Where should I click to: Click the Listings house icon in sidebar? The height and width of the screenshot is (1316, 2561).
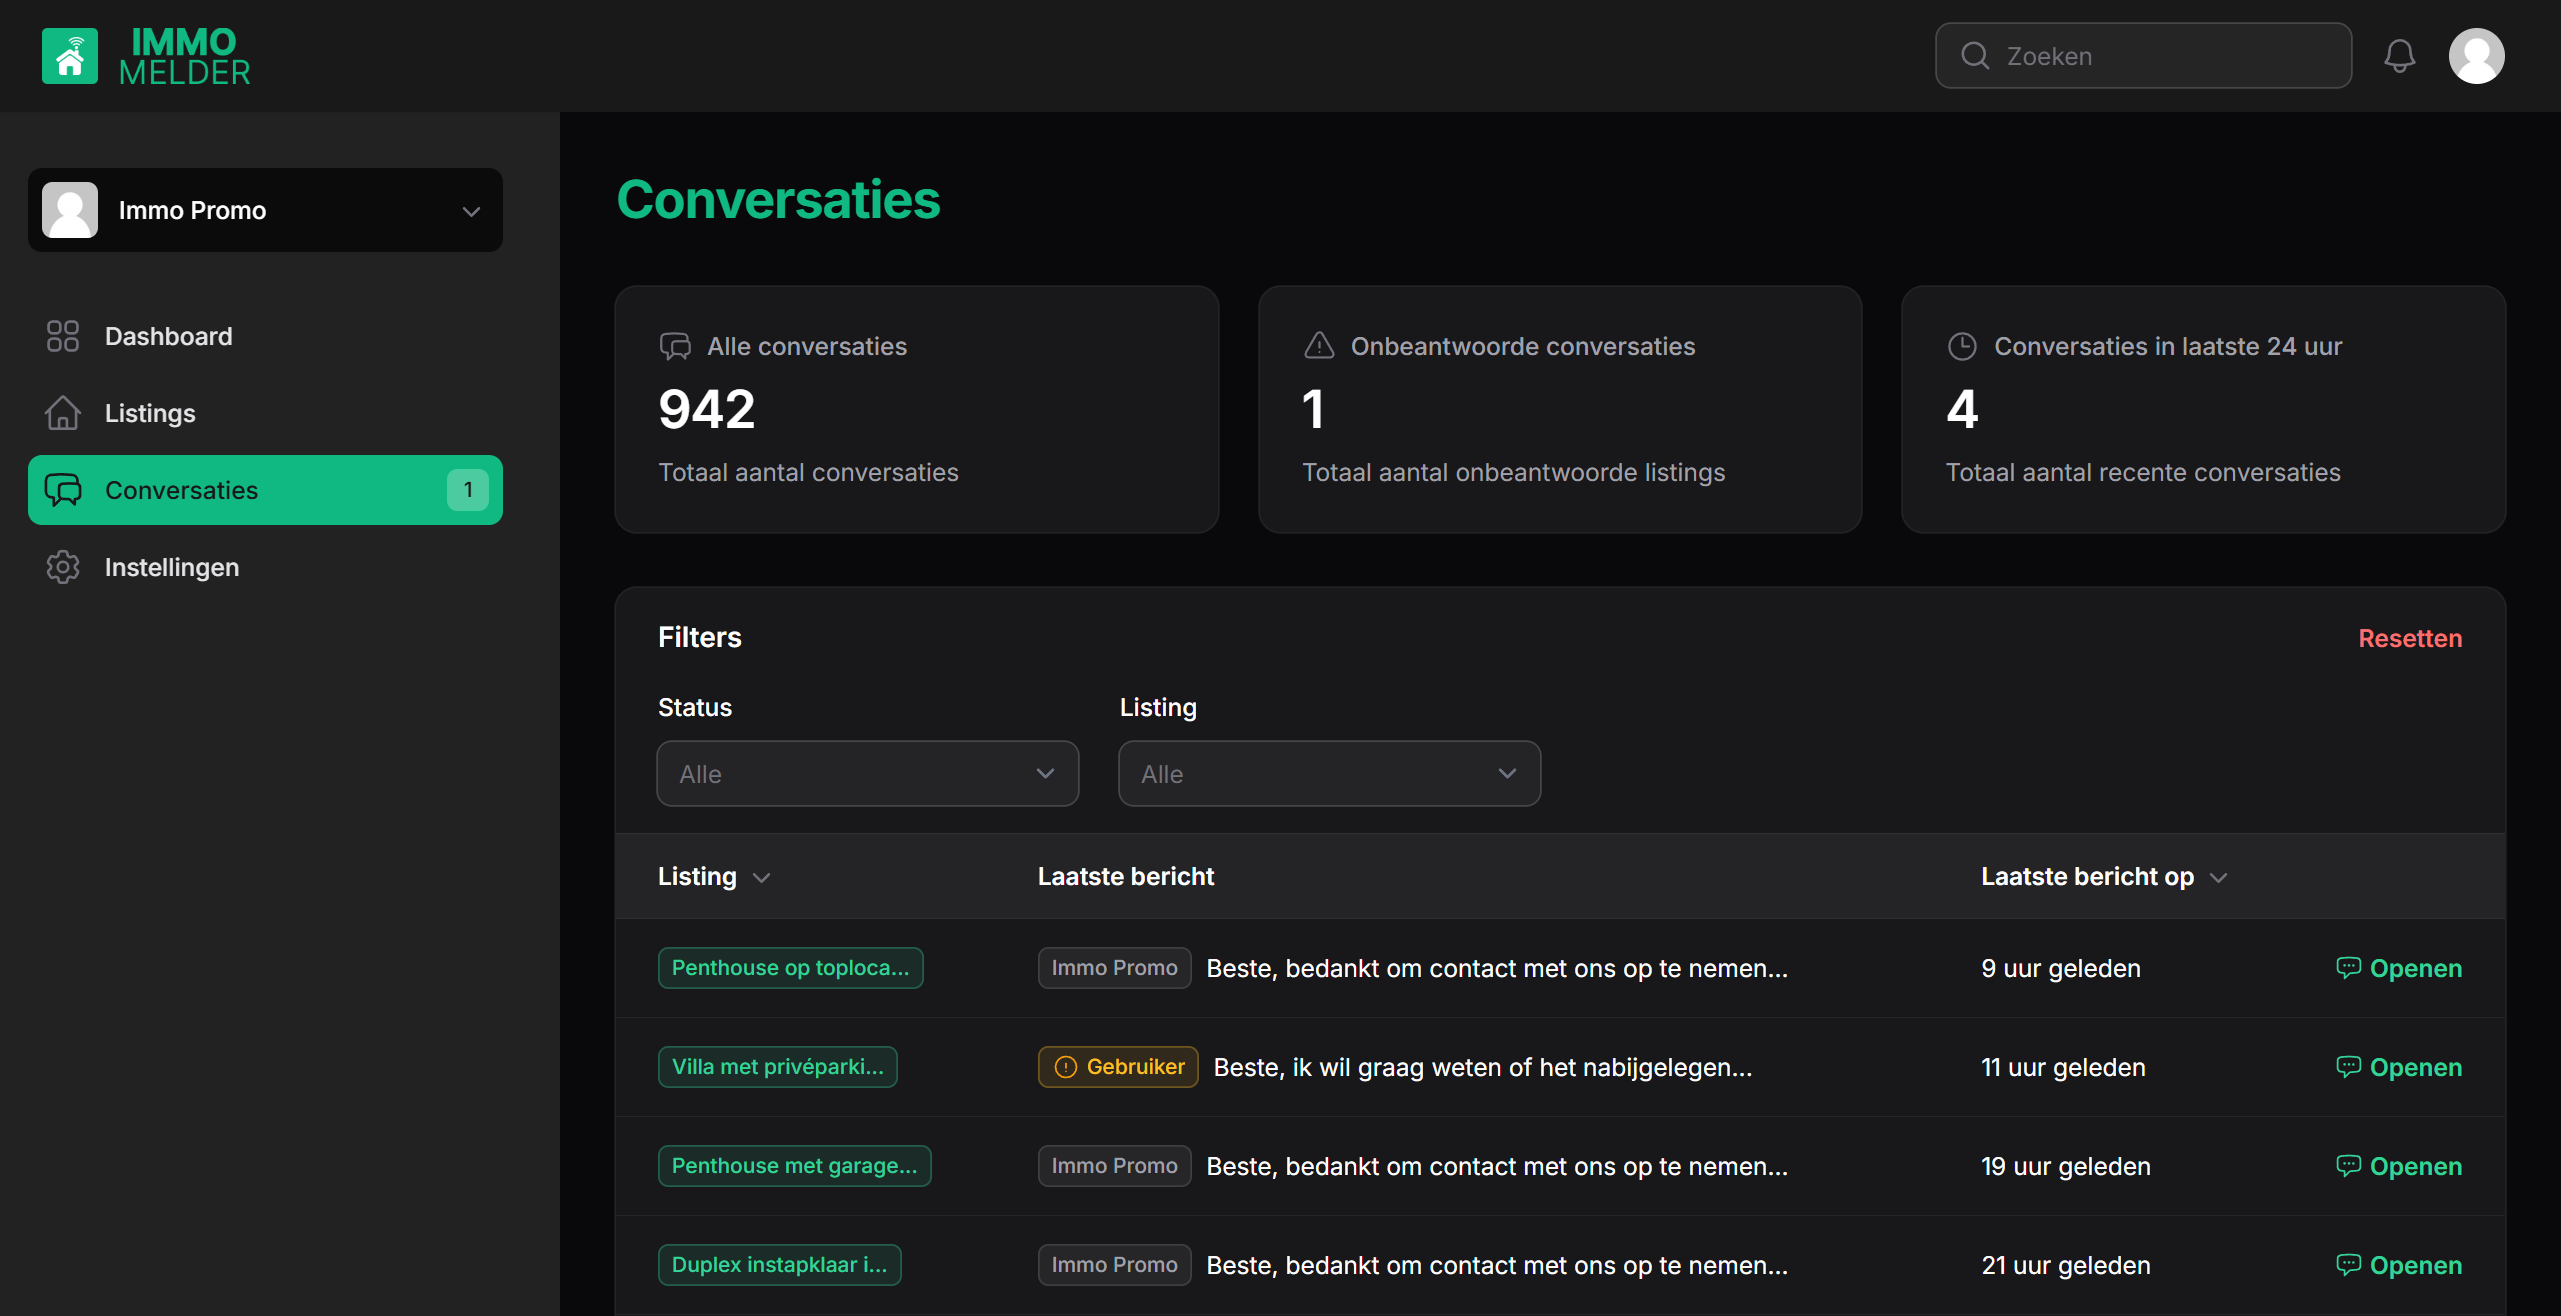62,413
